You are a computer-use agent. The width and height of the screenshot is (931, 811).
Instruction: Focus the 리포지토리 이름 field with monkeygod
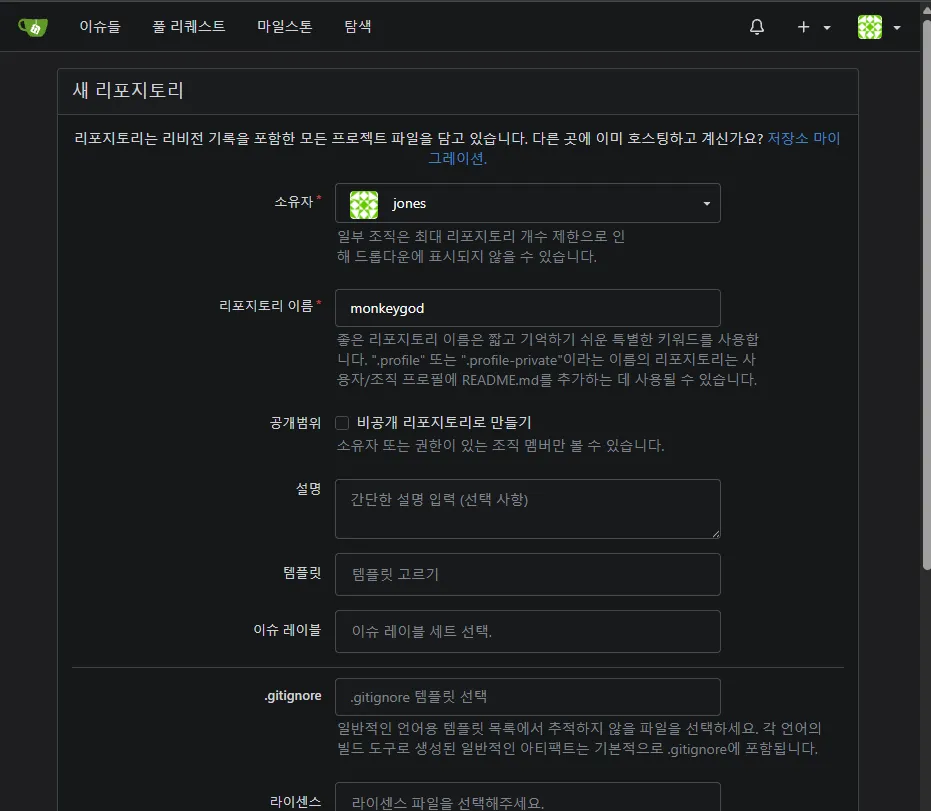coord(527,308)
